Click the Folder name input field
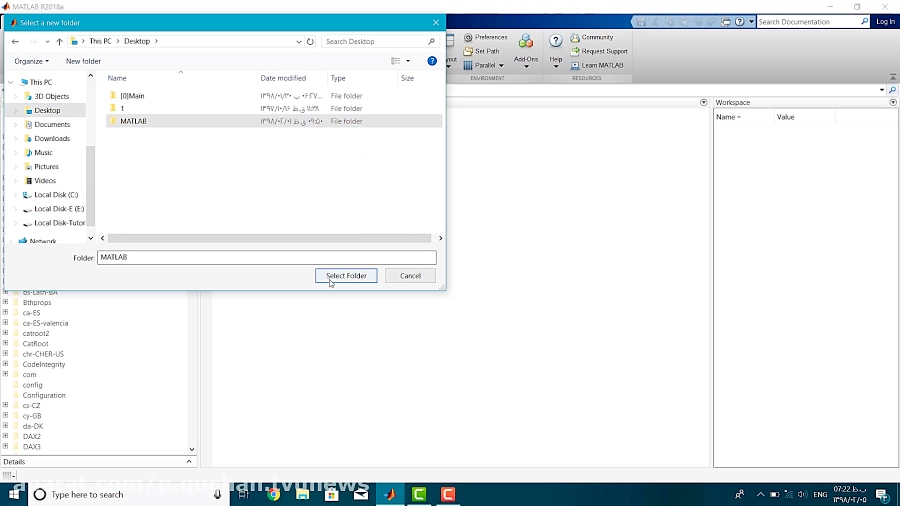 point(267,258)
